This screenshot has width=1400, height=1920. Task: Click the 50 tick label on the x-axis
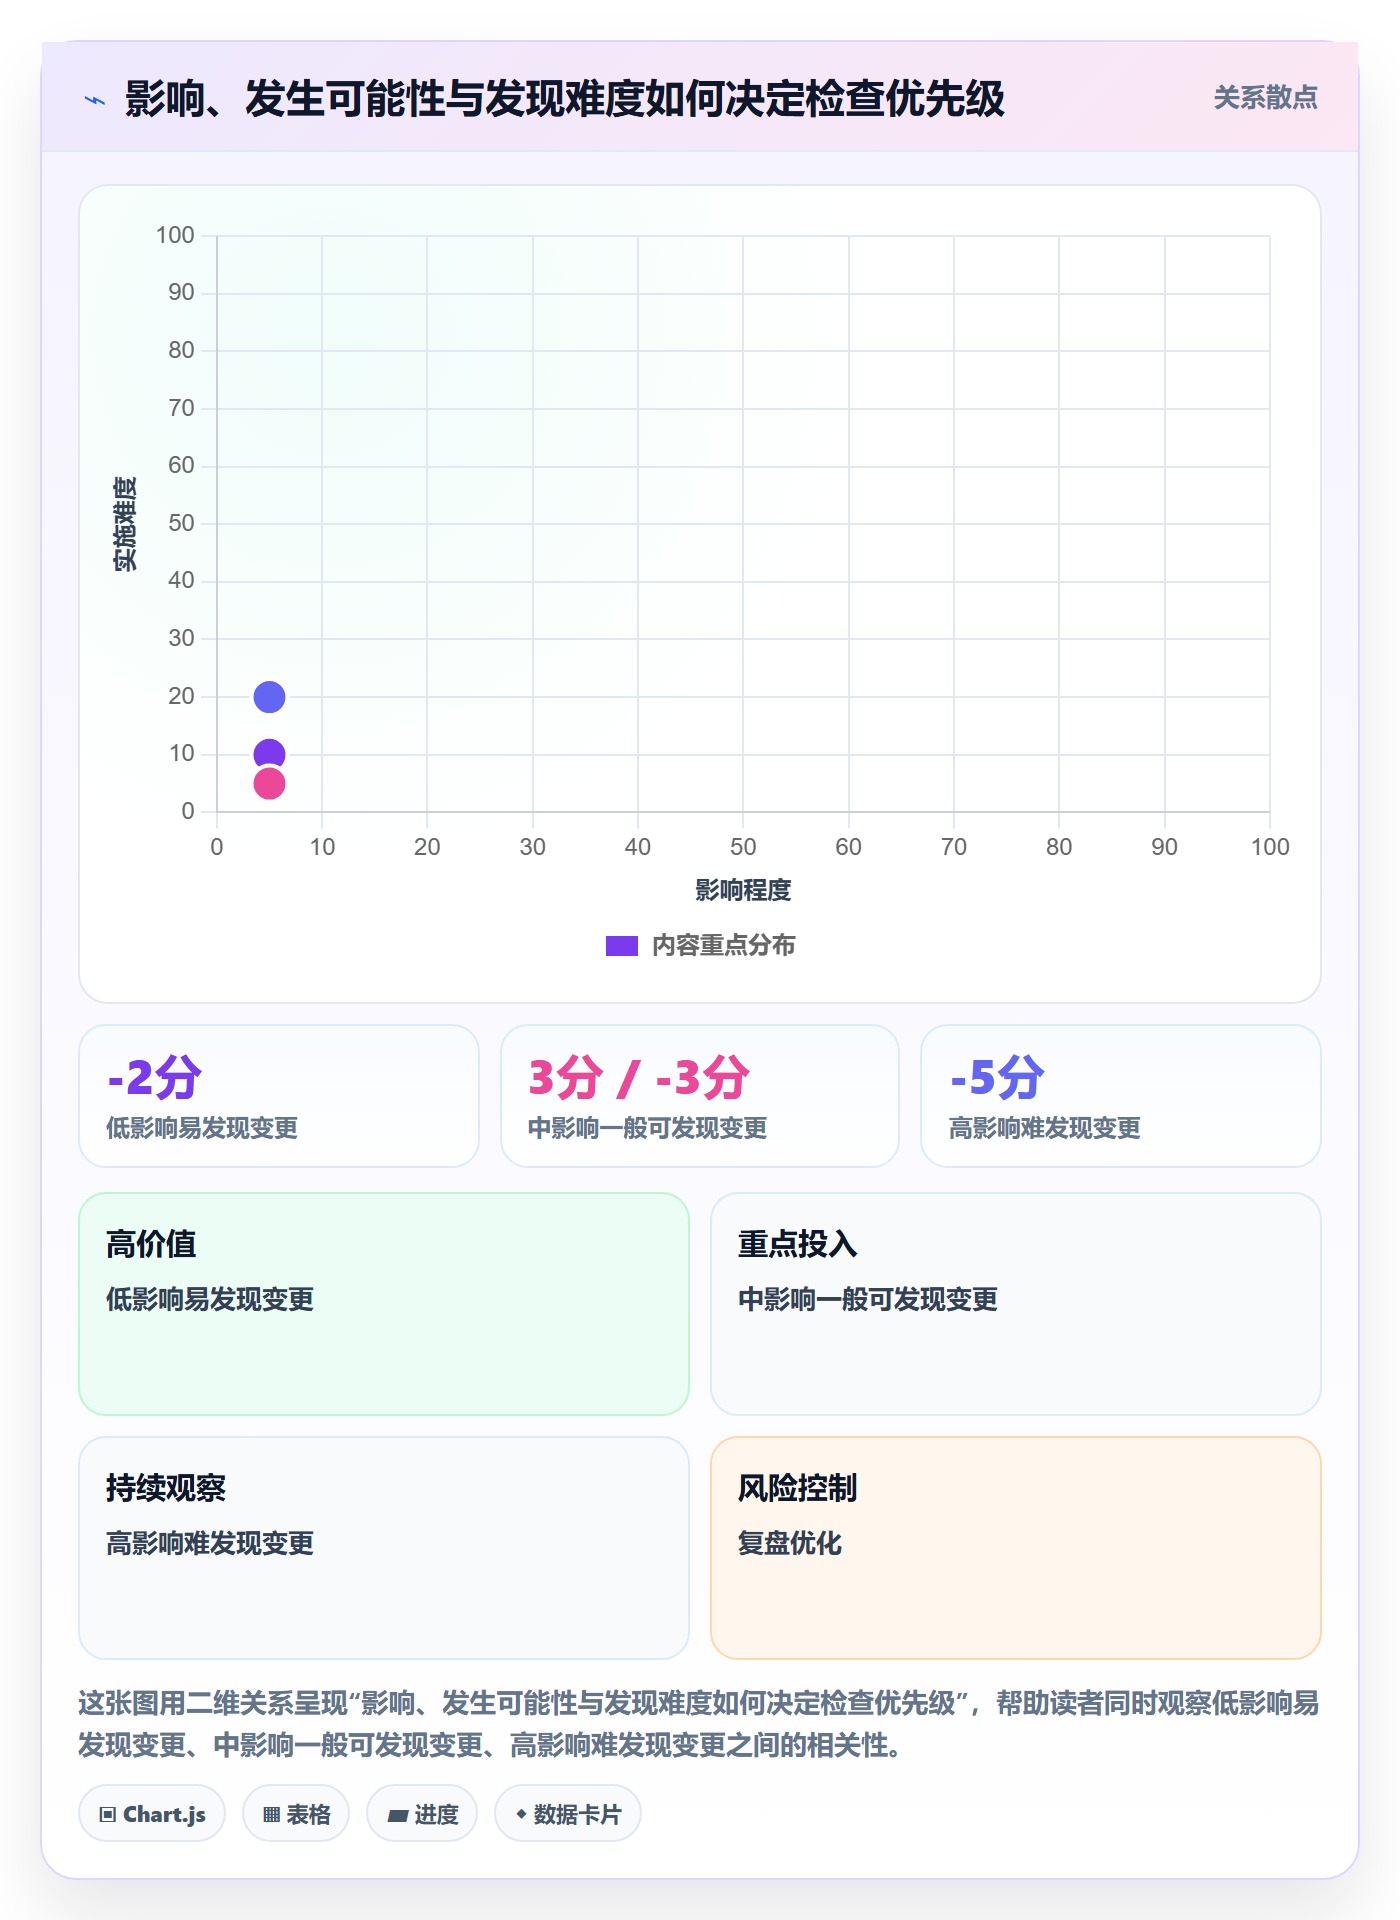(x=743, y=847)
